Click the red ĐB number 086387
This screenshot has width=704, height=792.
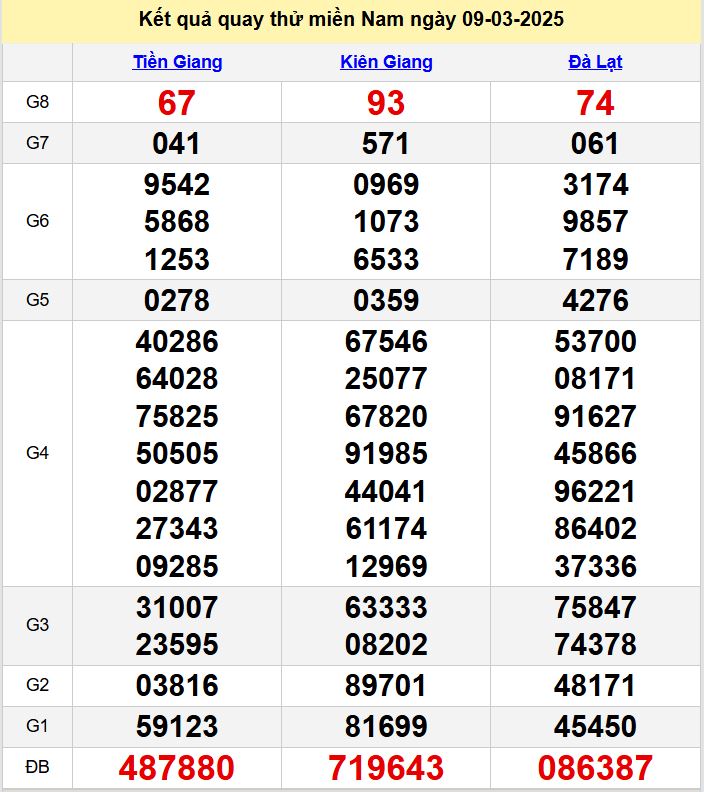[595, 768]
